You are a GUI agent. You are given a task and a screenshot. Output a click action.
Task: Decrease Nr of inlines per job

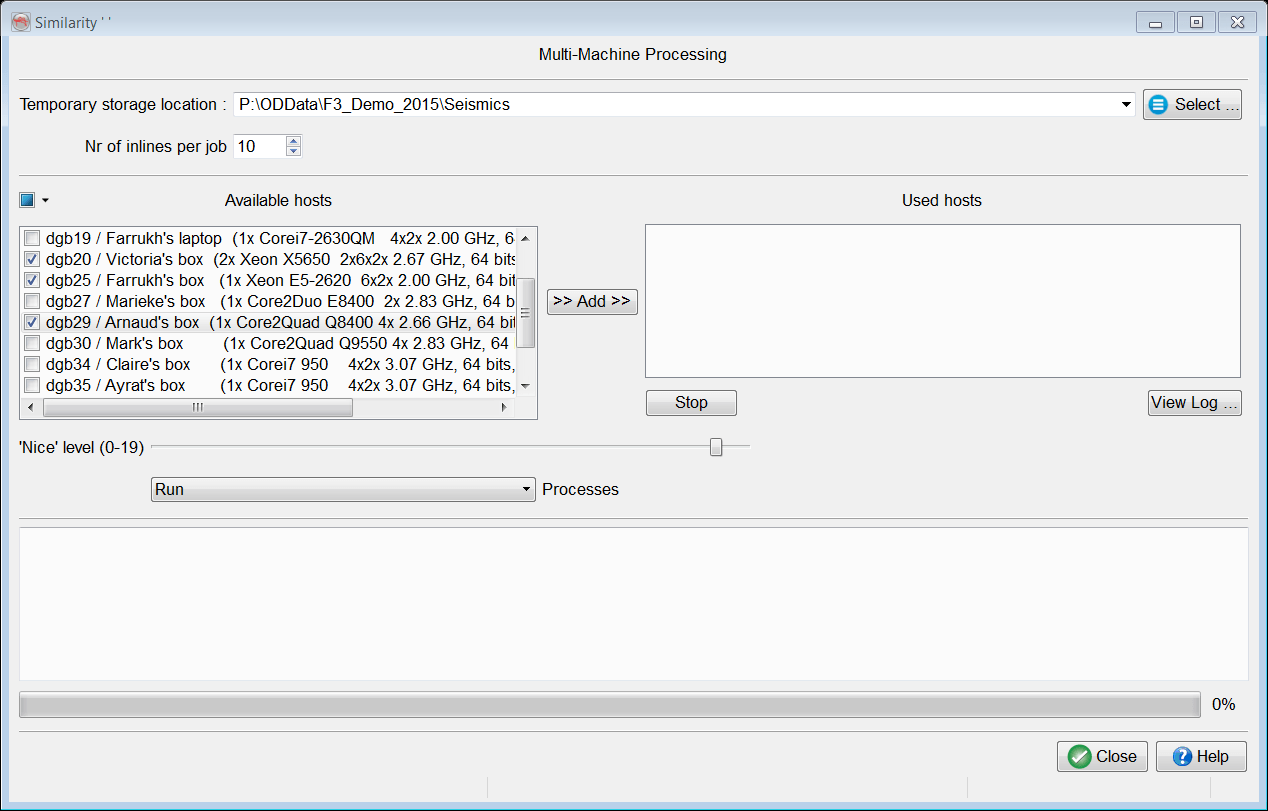pos(293,152)
